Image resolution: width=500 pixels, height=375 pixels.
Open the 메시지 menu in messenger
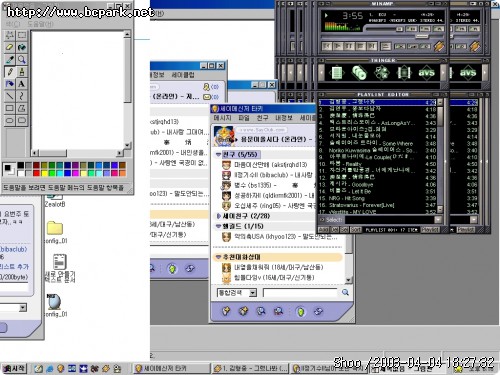[x=222, y=118]
